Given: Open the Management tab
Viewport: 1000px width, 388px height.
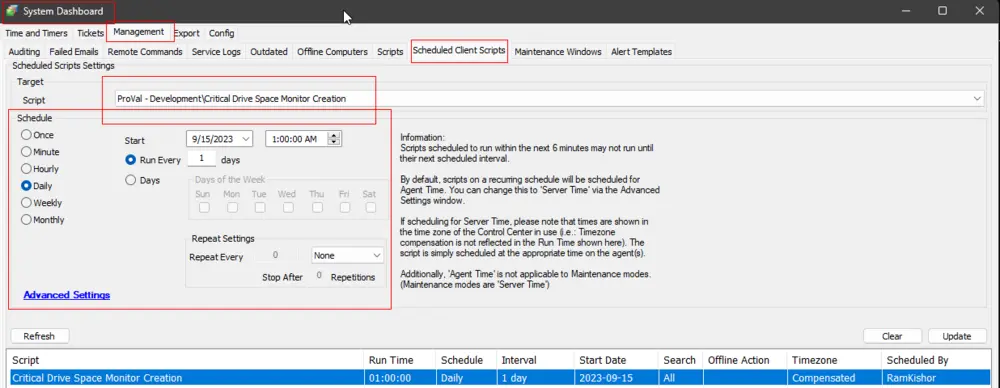Looking at the screenshot, I should coord(138,31).
